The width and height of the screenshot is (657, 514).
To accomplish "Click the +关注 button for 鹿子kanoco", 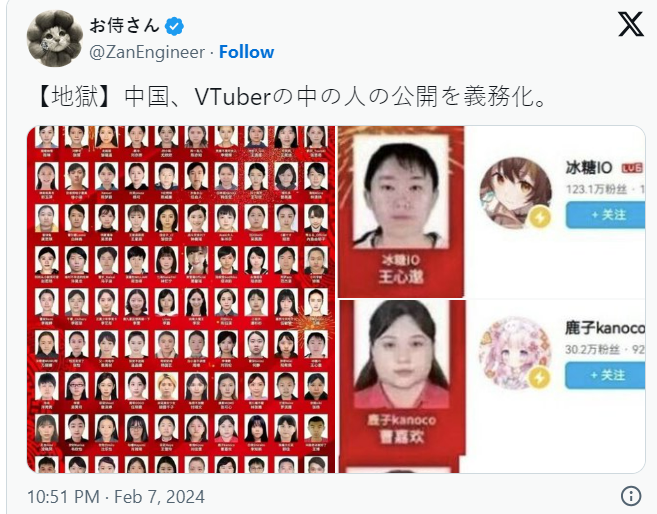I will coord(605,375).
